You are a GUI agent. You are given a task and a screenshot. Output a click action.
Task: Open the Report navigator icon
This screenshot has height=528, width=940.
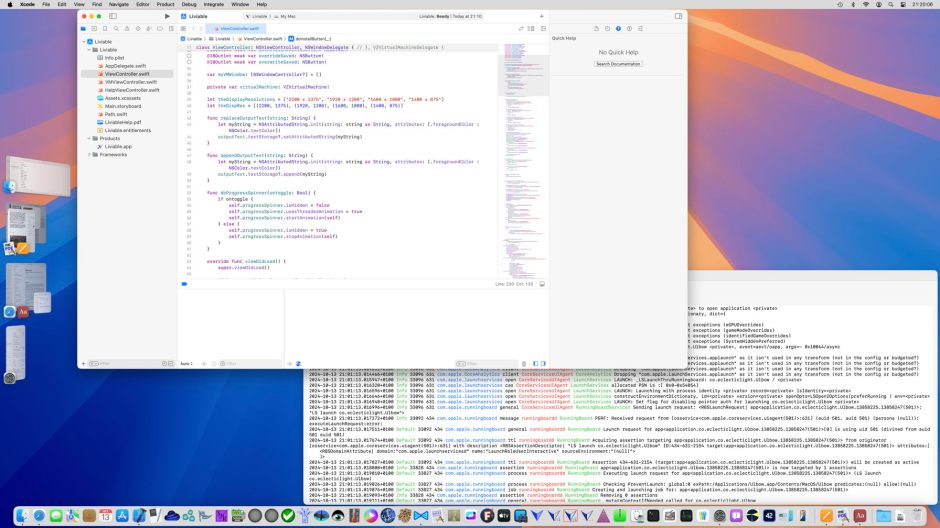[x=171, y=28]
